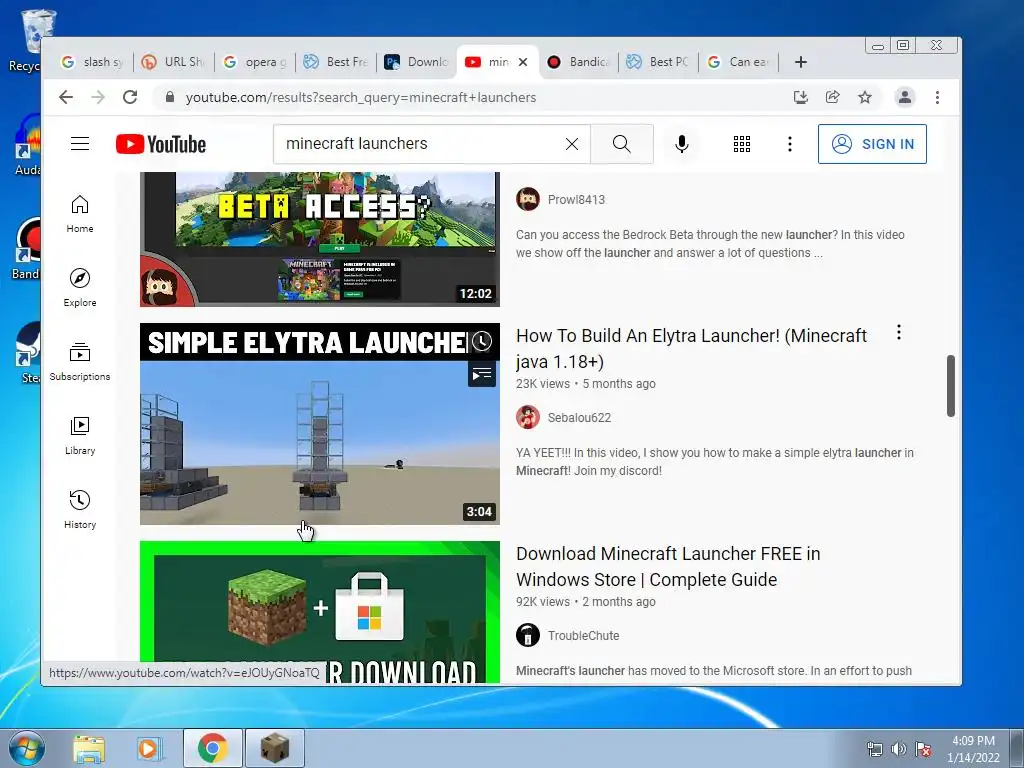Image resolution: width=1024 pixels, height=768 pixels.
Task: Click the Prowl8413 channel avatar
Action: point(528,199)
